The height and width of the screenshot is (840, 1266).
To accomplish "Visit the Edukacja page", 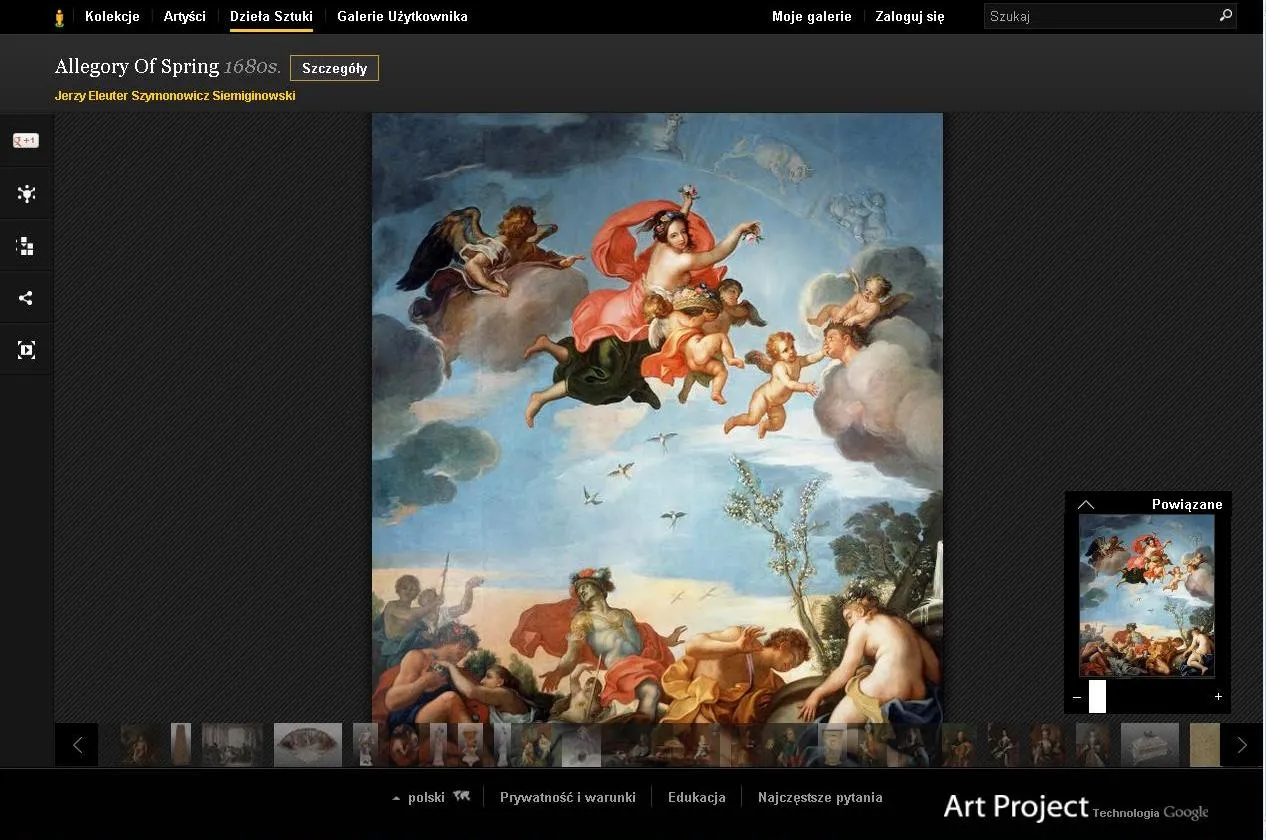I will click(696, 797).
